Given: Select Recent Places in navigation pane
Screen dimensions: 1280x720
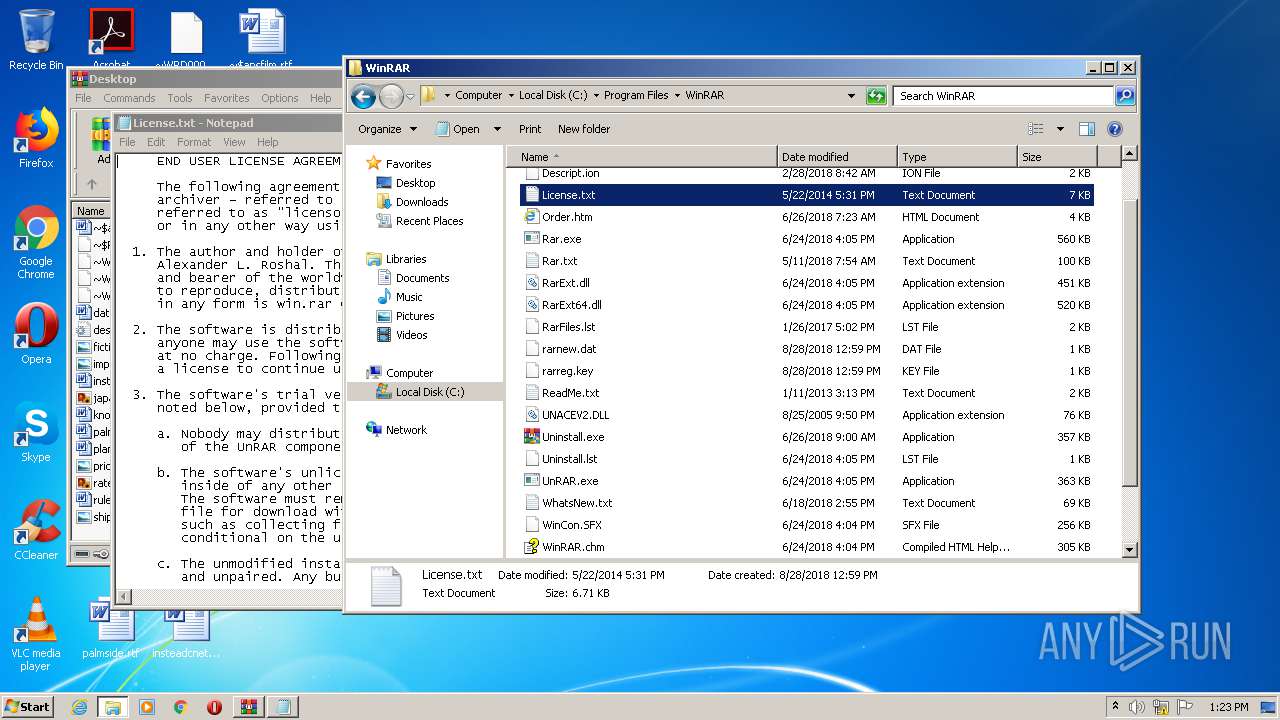Looking at the screenshot, I should tap(429, 221).
